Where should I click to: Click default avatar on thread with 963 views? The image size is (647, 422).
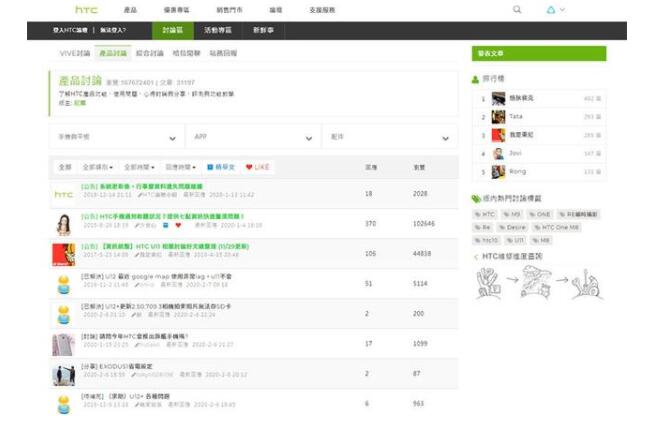pyautogui.click(x=64, y=405)
